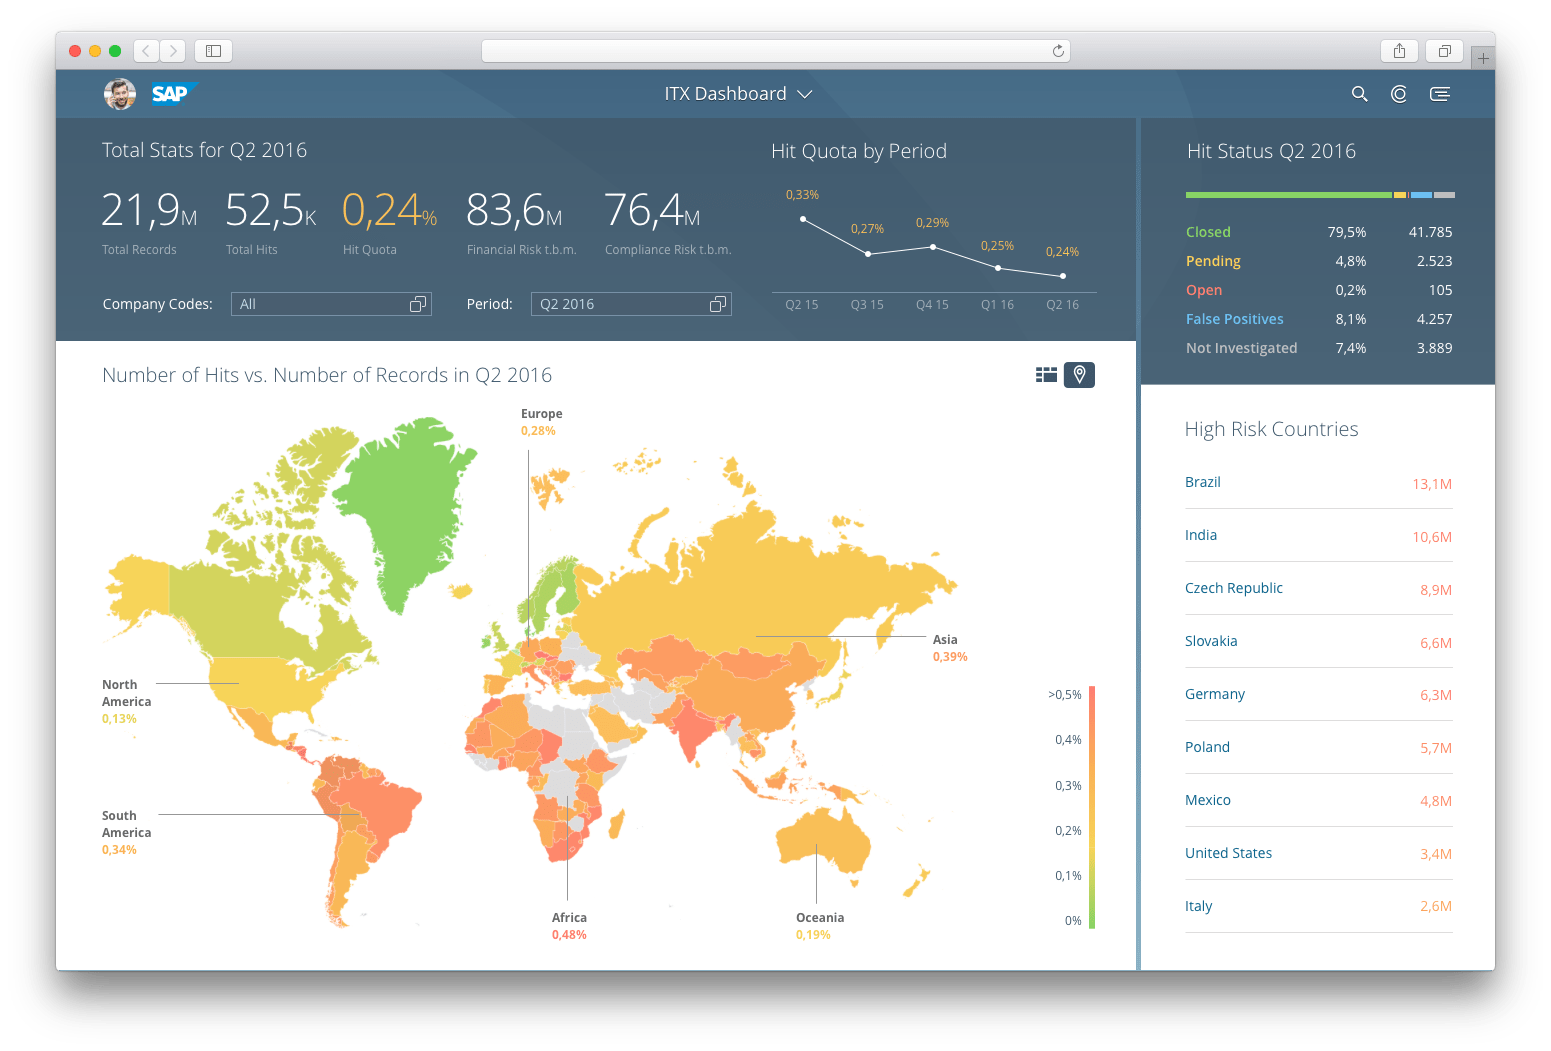Click the user profile avatar
The width and height of the screenshot is (1551, 1051).
click(x=120, y=94)
